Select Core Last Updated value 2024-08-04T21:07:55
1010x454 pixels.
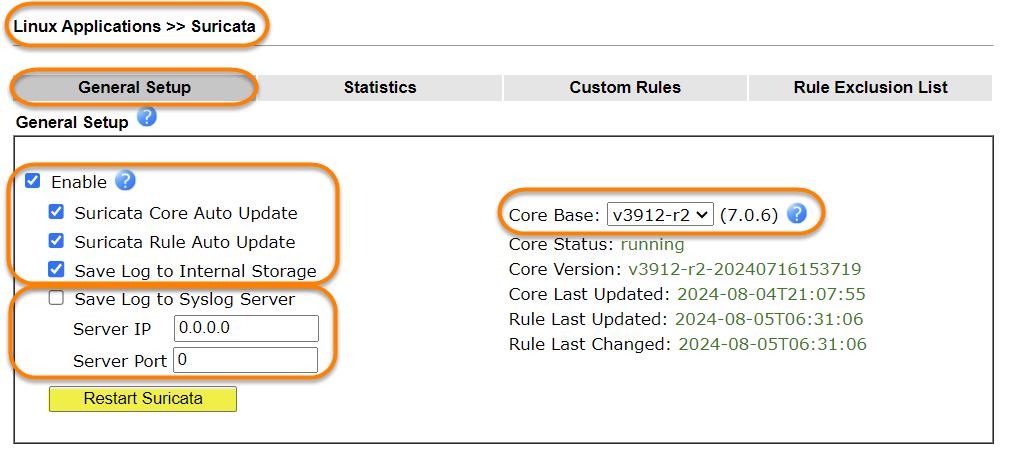point(771,294)
